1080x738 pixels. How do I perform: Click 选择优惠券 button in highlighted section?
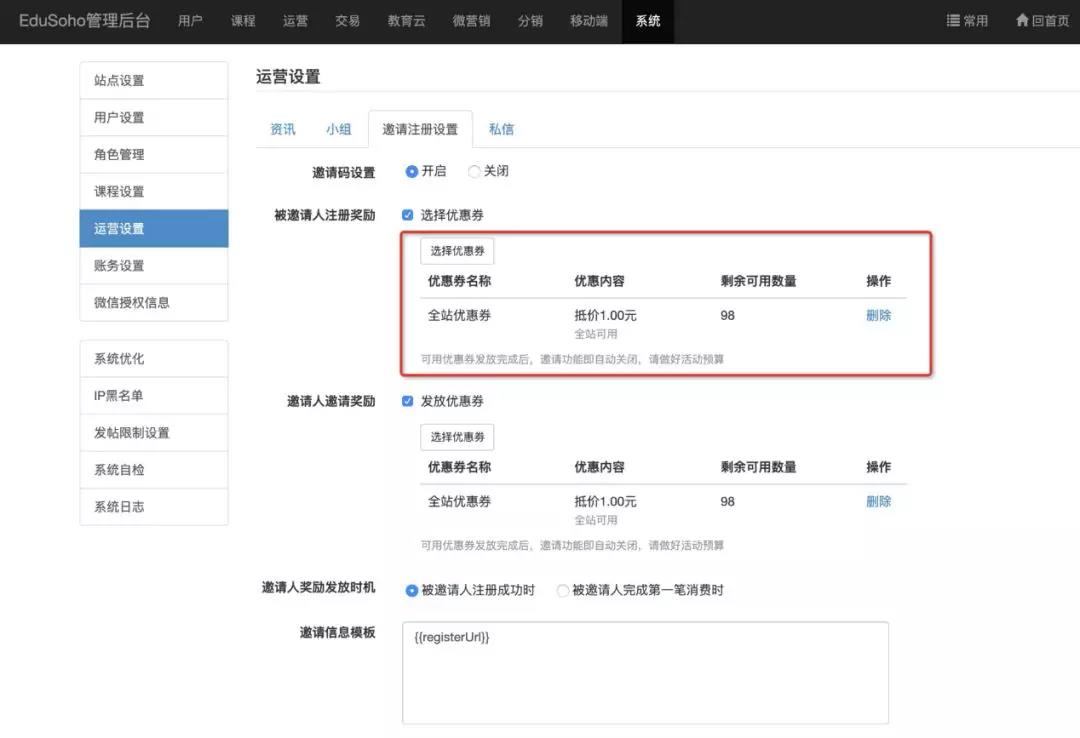click(457, 251)
